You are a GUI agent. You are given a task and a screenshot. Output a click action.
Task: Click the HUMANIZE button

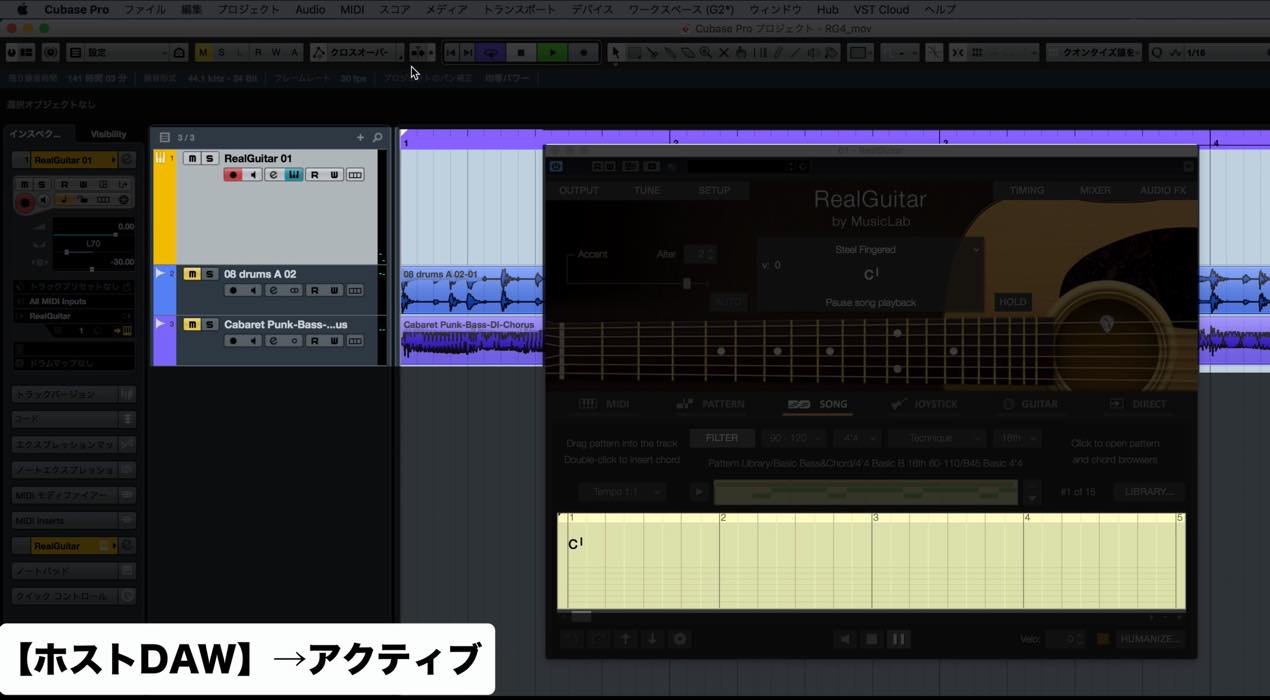point(1150,639)
